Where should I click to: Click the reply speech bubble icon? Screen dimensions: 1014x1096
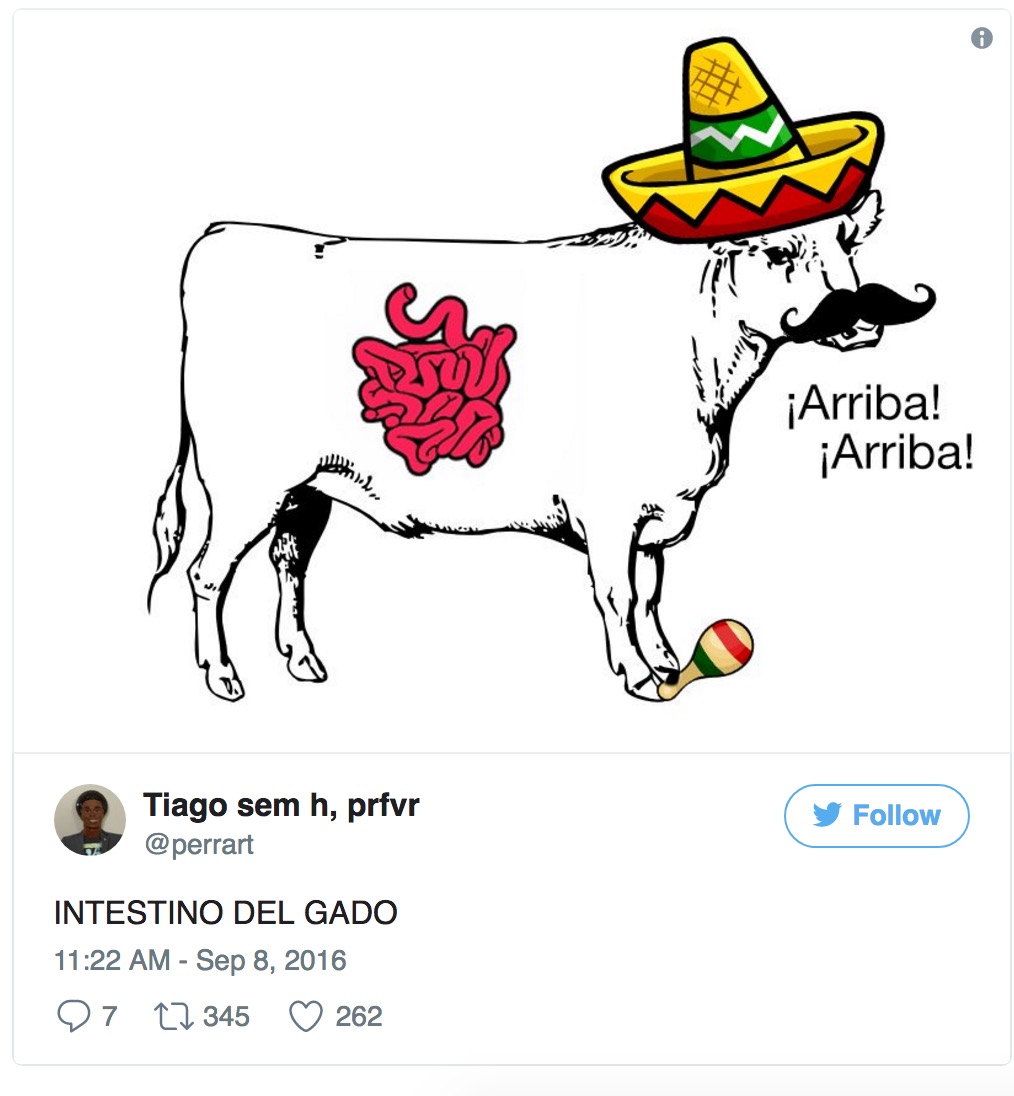click(x=73, y=1016)
